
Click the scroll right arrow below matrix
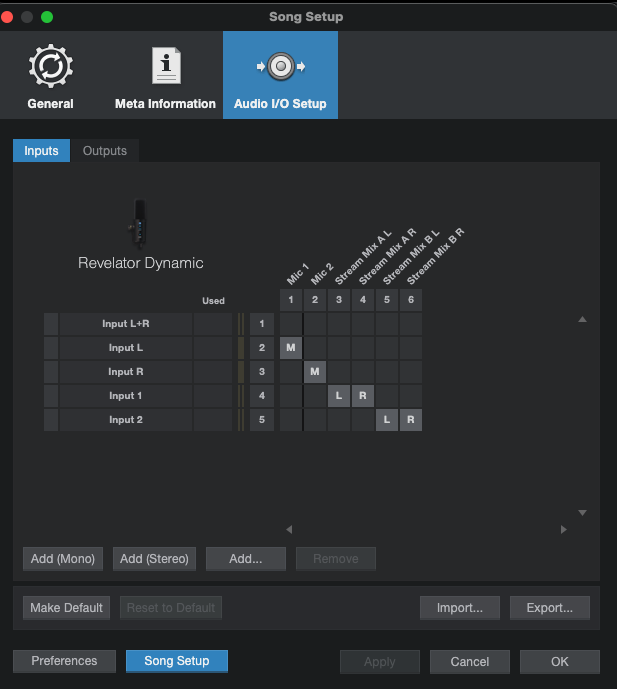[x=564, y=529]
